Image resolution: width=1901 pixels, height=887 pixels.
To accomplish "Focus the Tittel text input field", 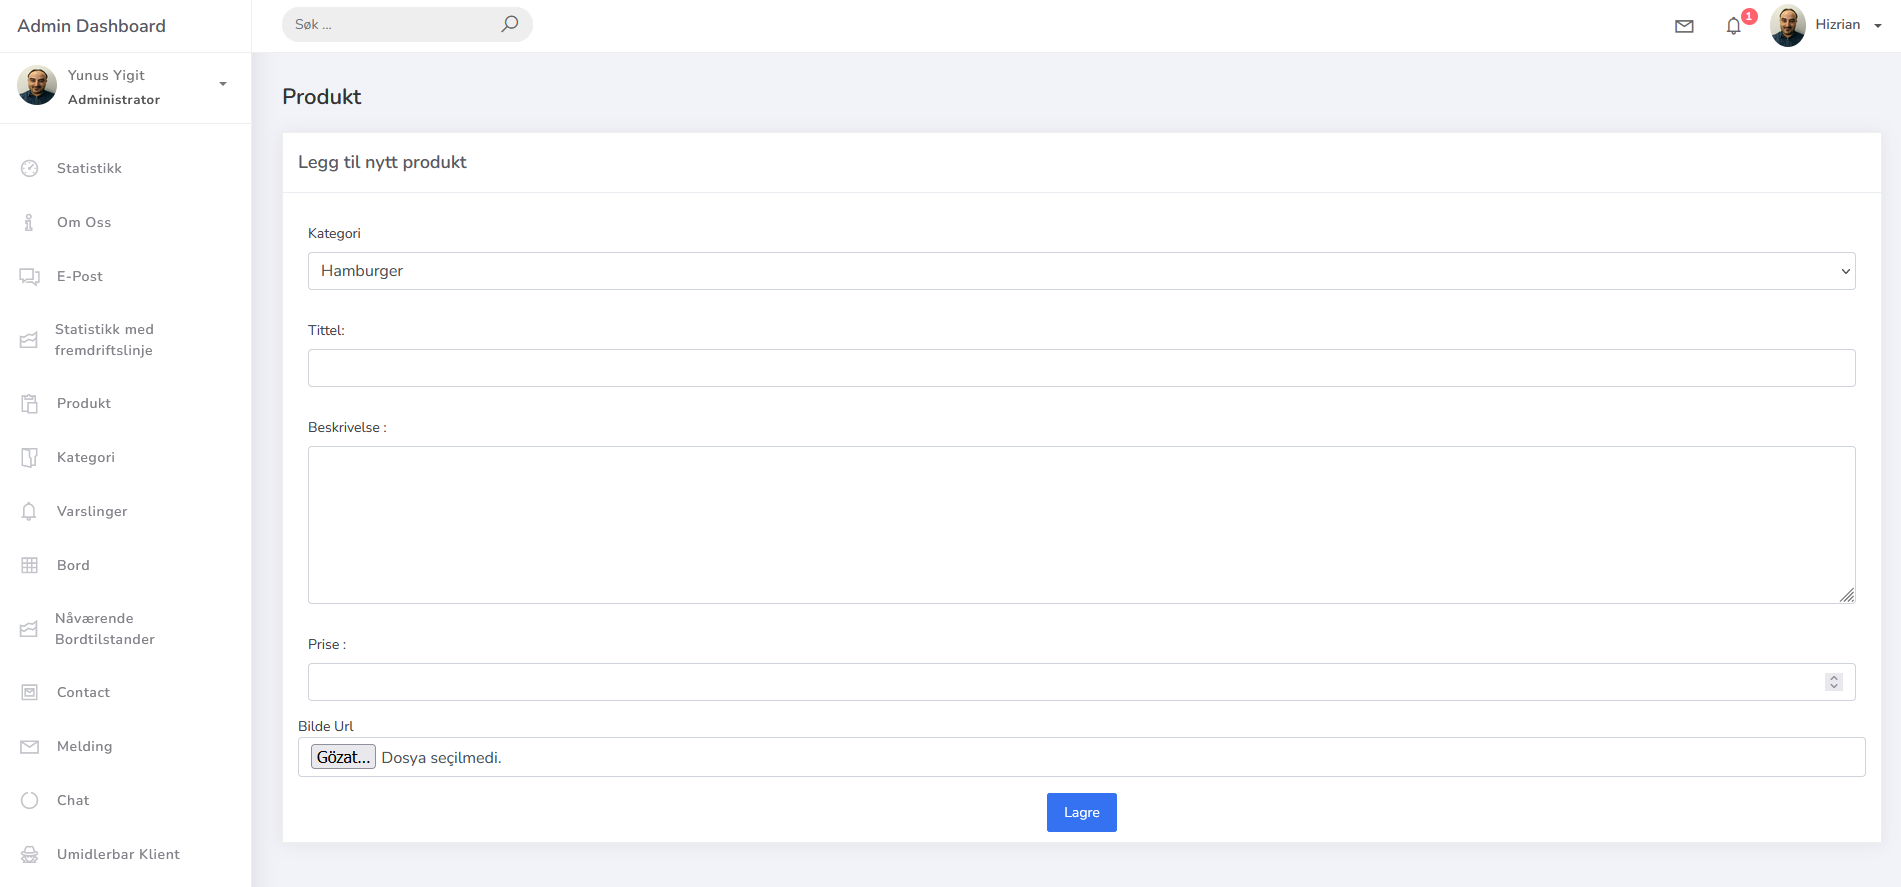I will coord(1081,368).
